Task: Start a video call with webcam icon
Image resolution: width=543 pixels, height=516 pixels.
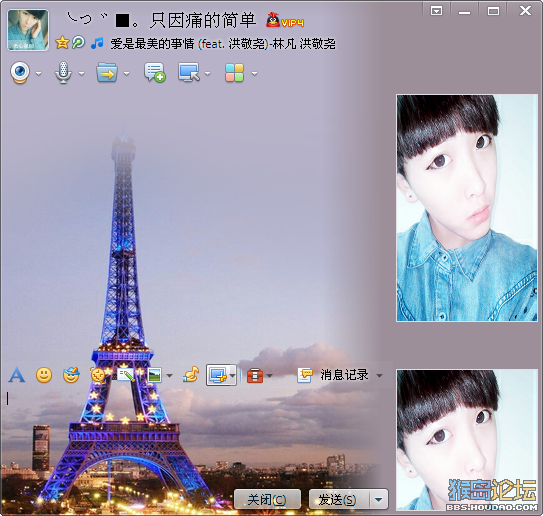Action: coord(20,73)
